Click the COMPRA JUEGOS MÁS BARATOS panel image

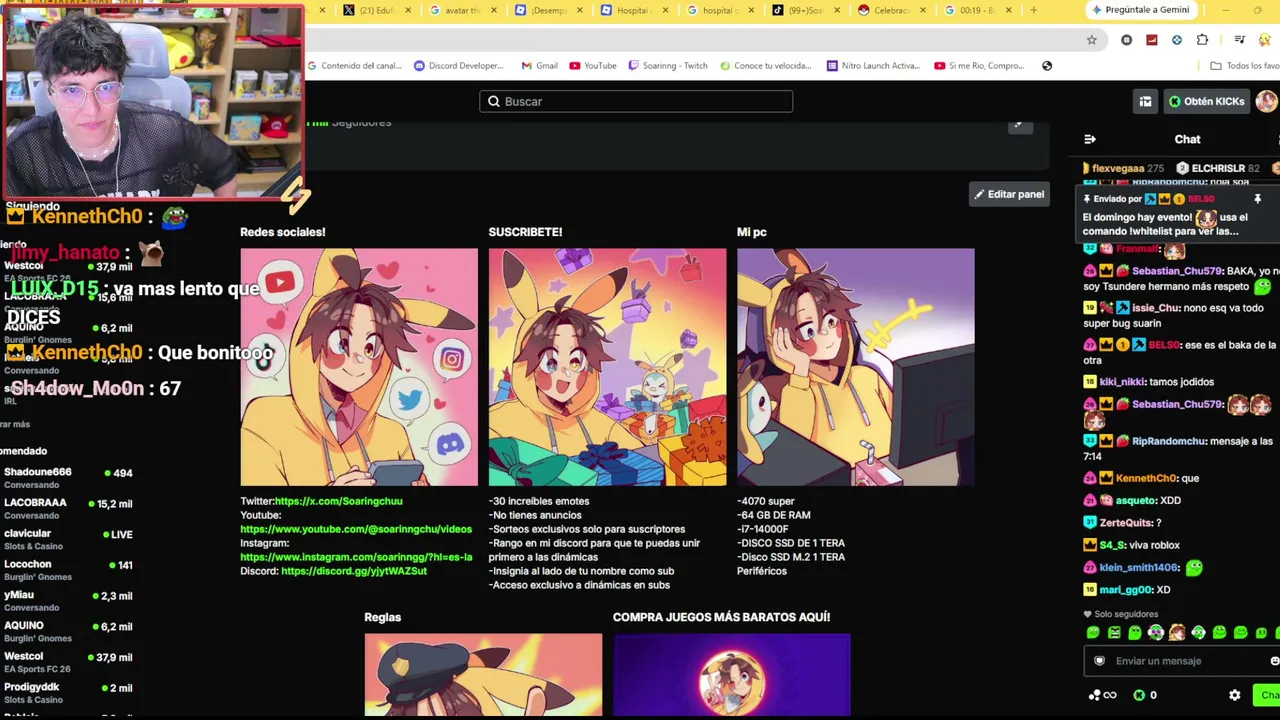[731, 674]
